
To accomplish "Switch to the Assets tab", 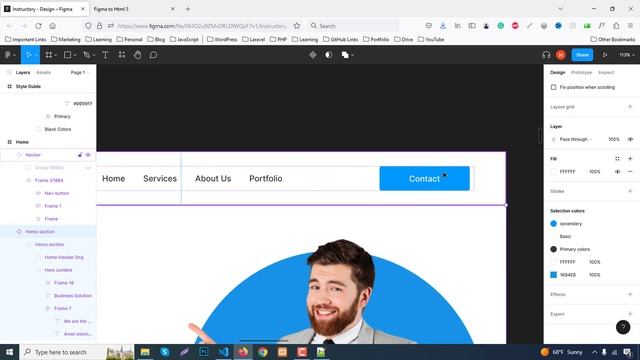I will [x=44, y=72].
